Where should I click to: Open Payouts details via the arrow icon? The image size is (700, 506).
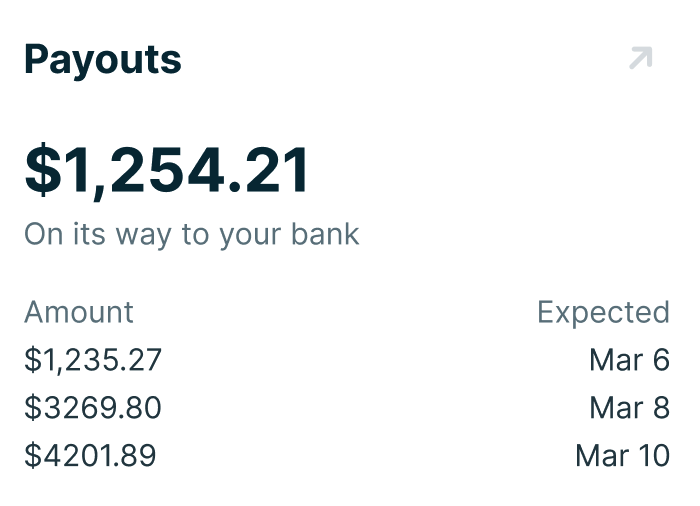click(640, 58)
